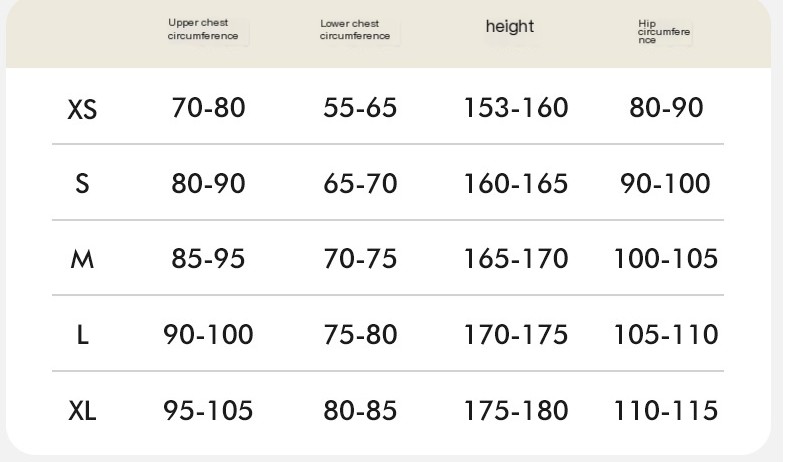Choose the M size row label
786x462 pixels.
[x=82, y=260]
